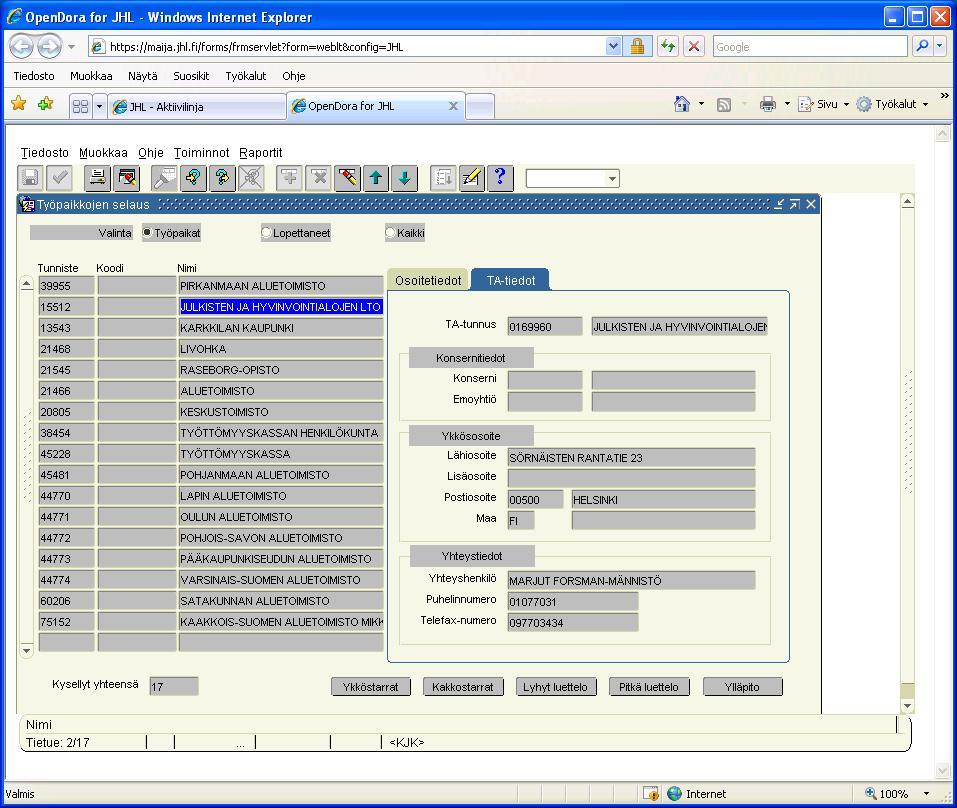Click the Lähiosoite field SÖRNÄISTEN RANTATIE 23
Viewport: 957px width, 808px height.
(x=631, y=458)
